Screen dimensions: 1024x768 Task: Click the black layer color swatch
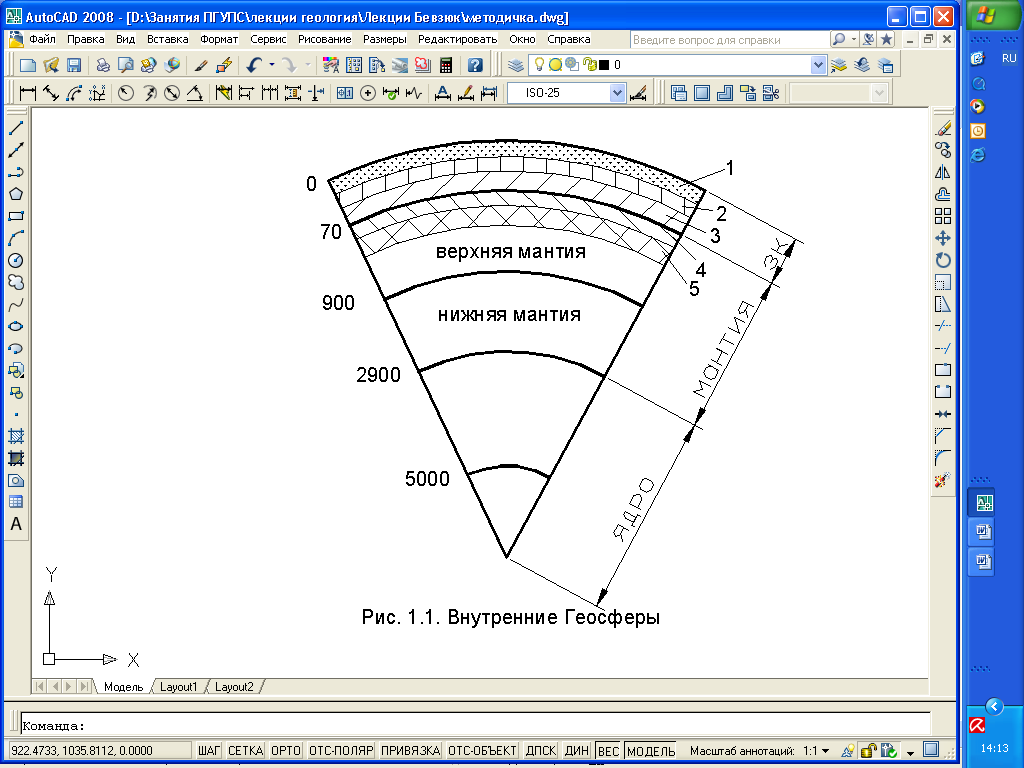click(x=604, y=65)
